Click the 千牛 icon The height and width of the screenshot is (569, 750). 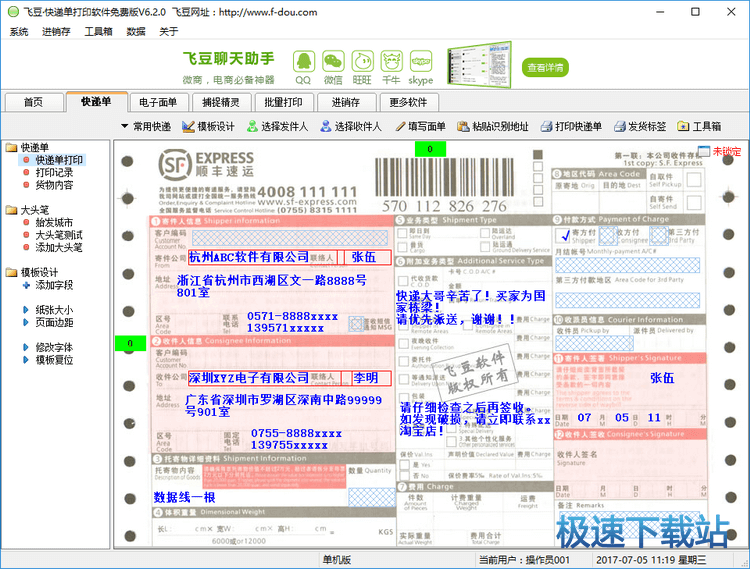click(391, 62)
